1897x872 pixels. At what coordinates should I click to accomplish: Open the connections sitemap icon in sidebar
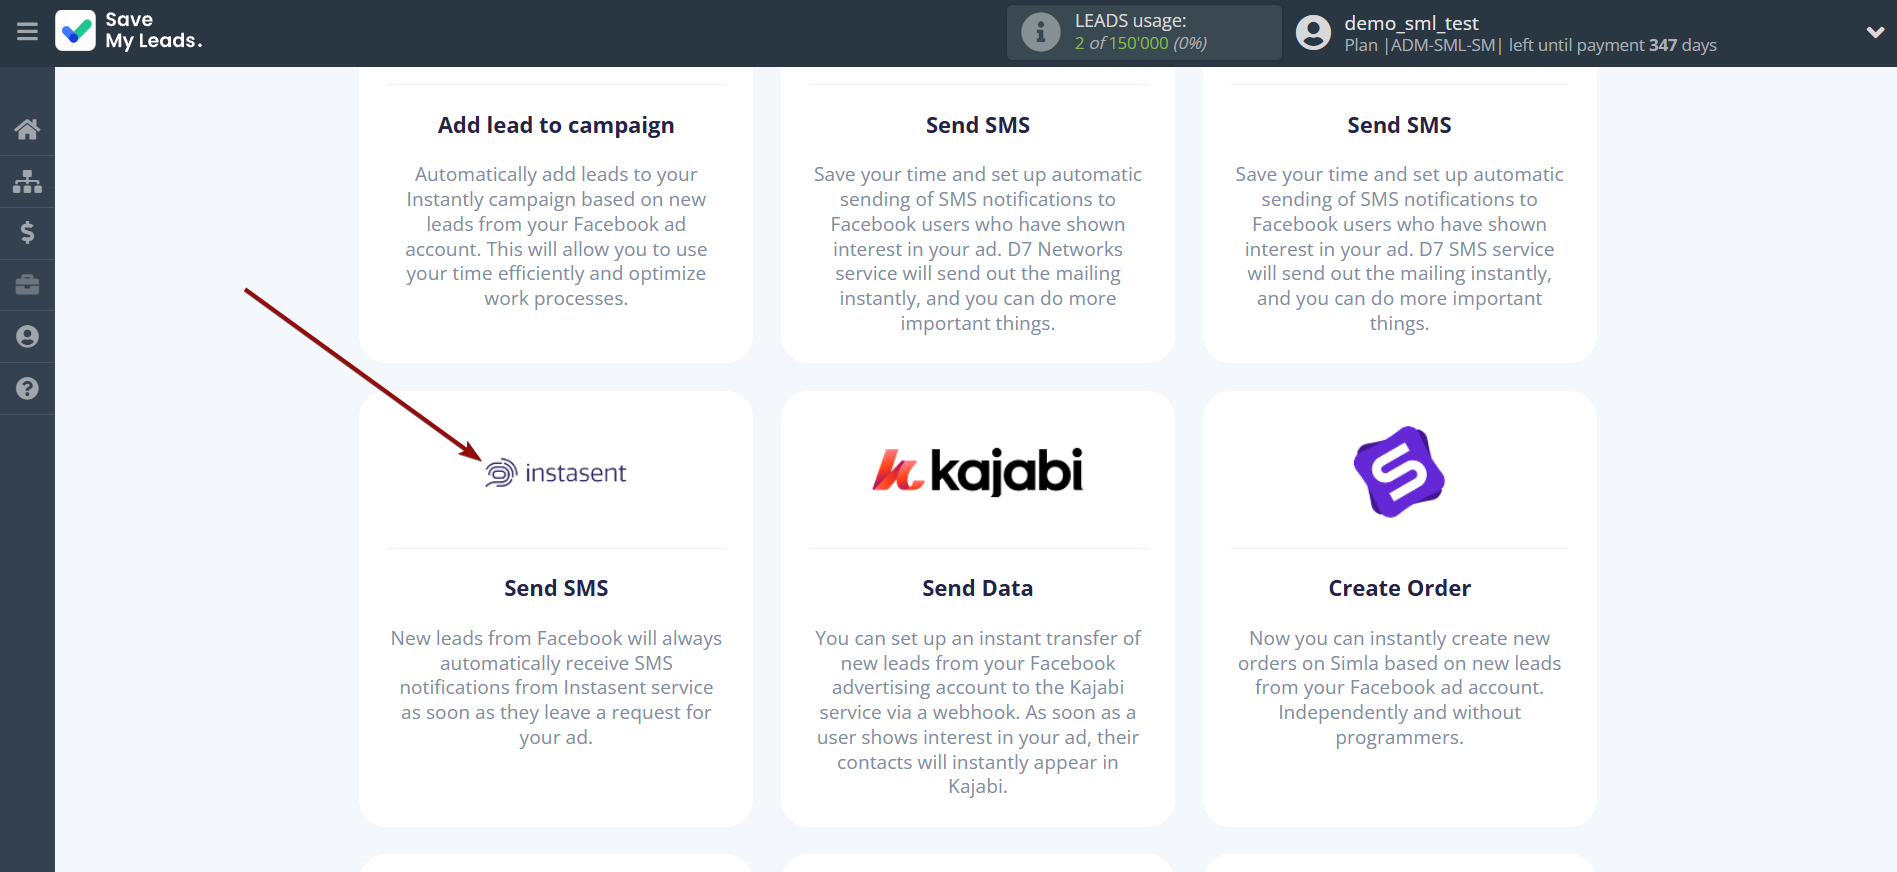(27, 181)
